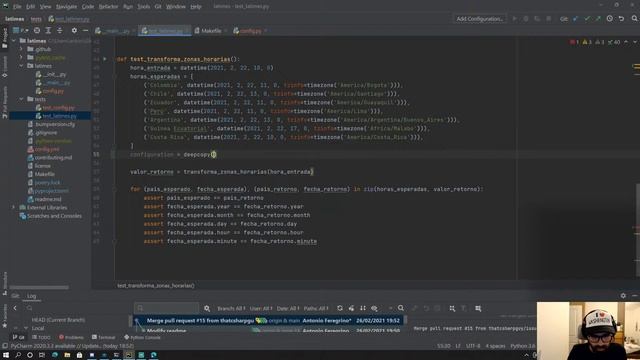640x360 pixels.
Task: Open the Terminal tool window tab
Action: (x=103, y=337)
